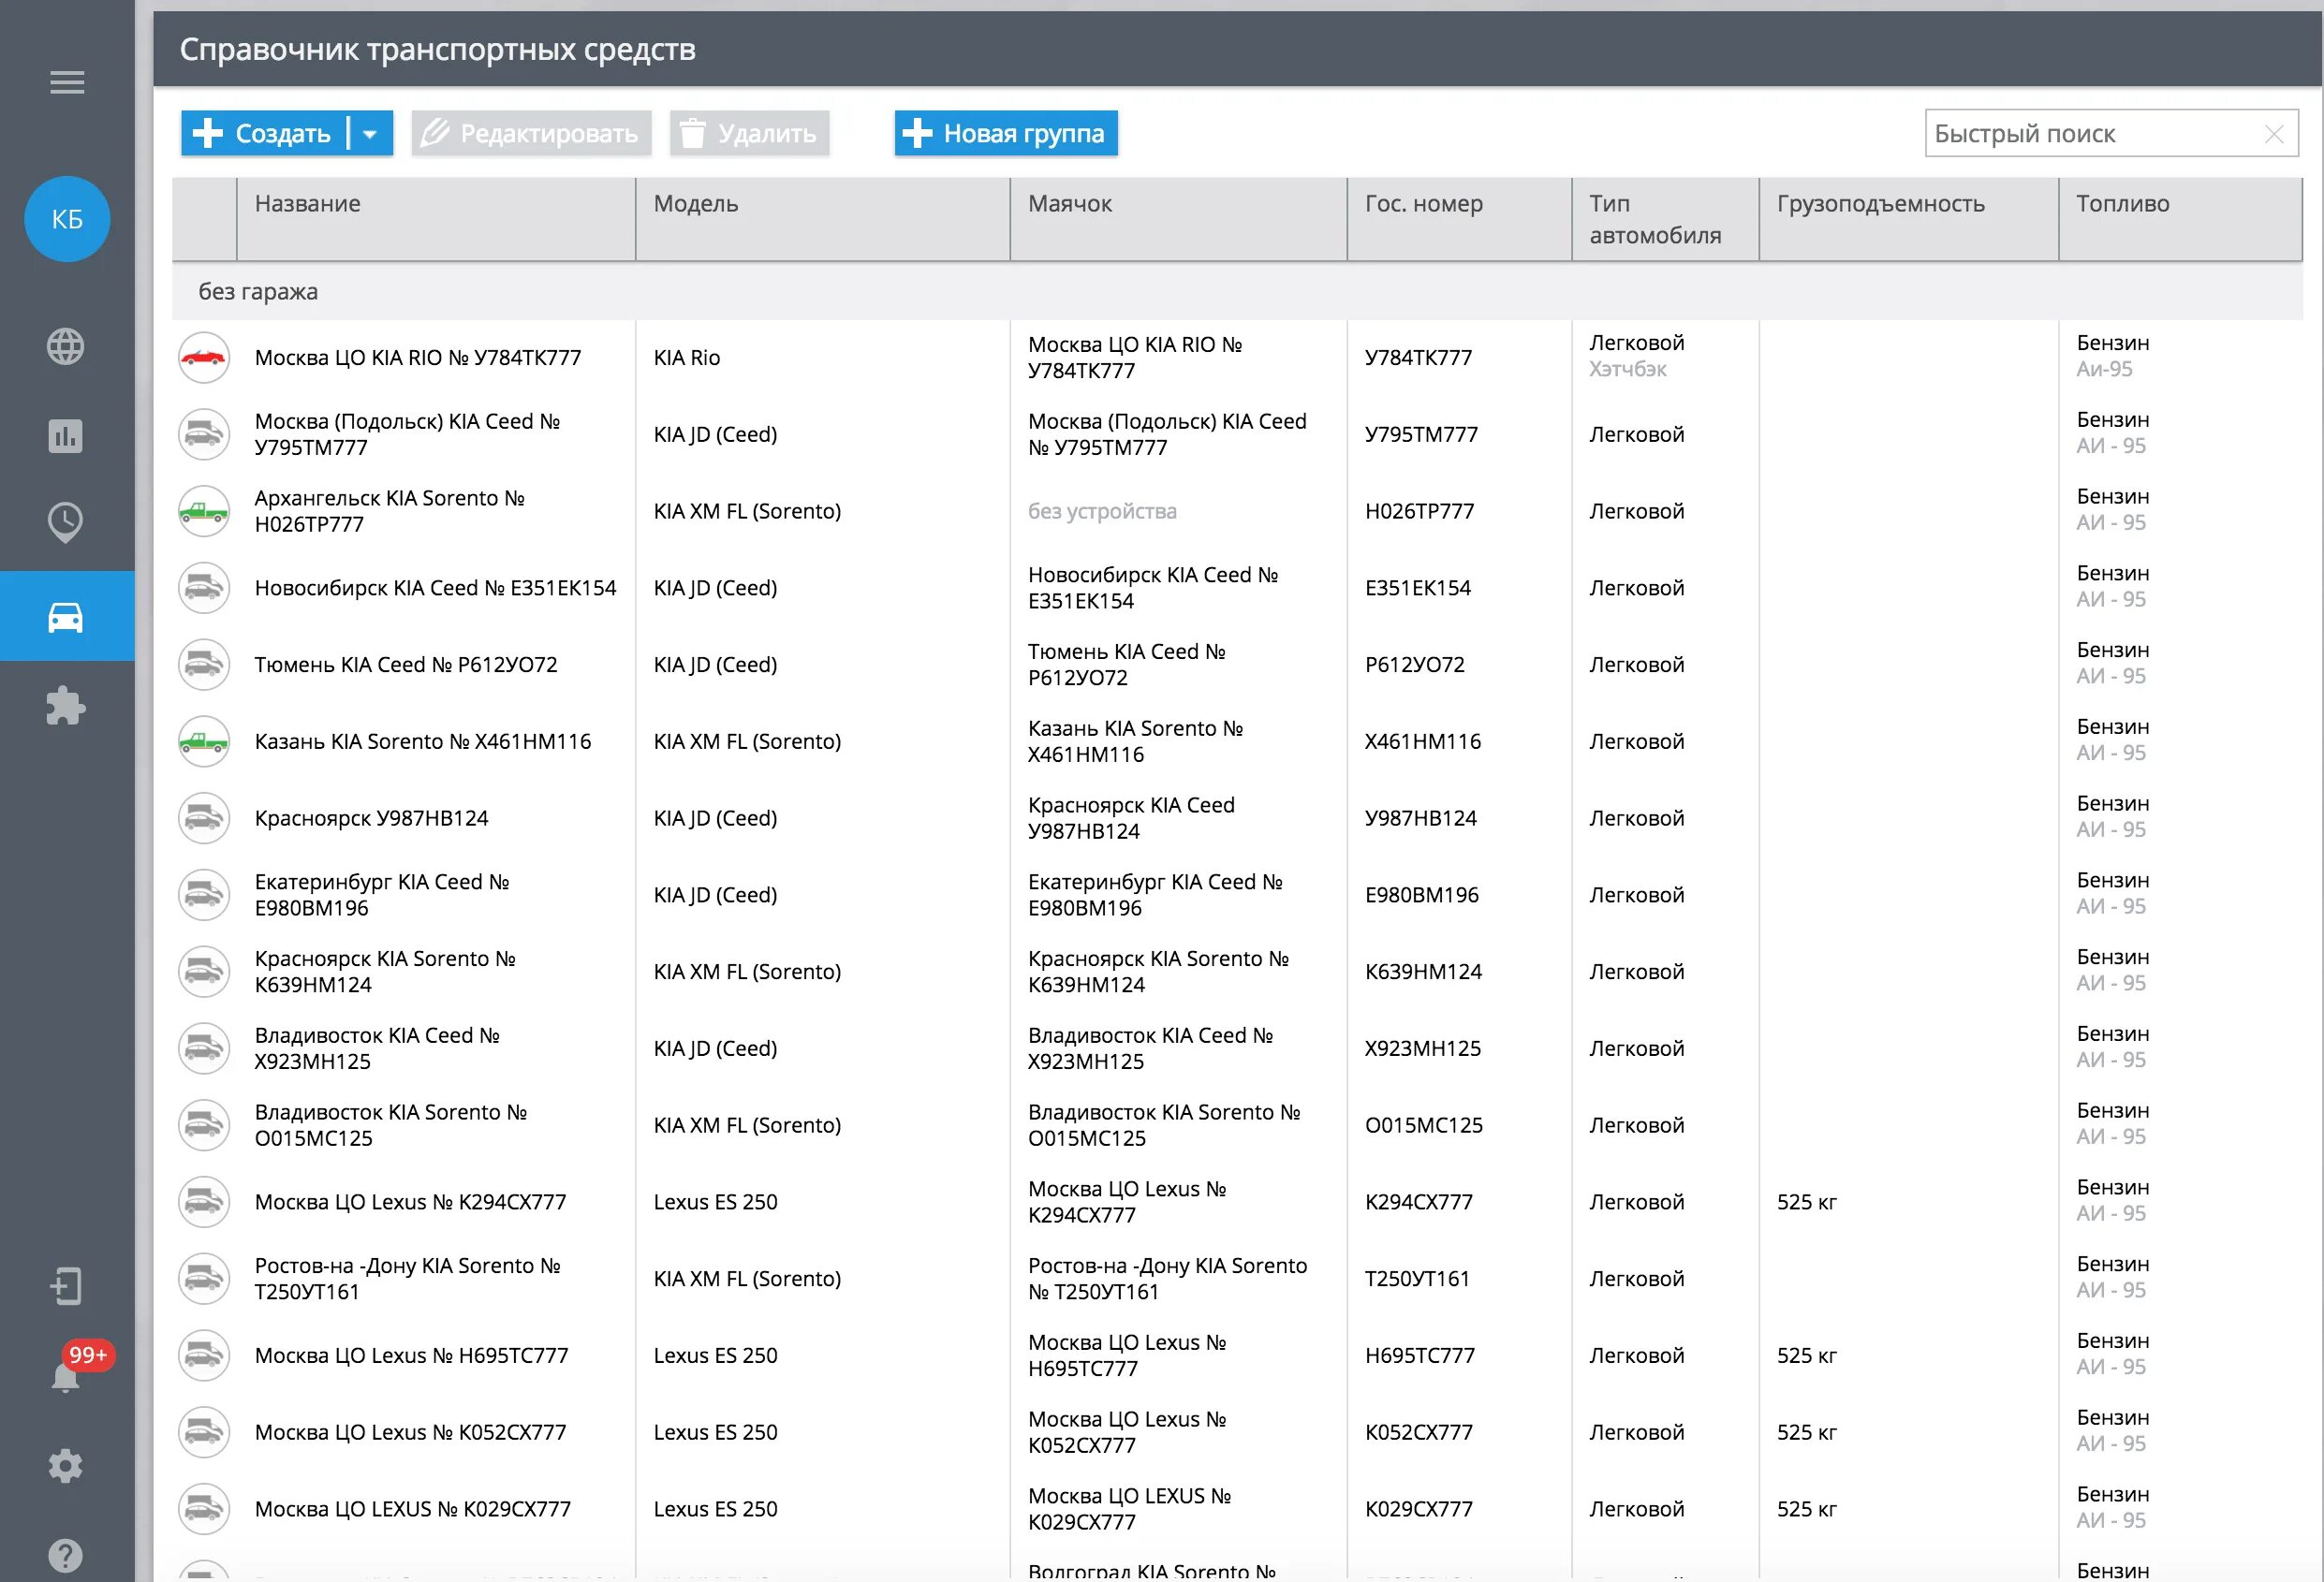The height and width of the screenshot is (1582, 2324).
Task: Clear the quick search with the X icon
Action: [2274, 134]
